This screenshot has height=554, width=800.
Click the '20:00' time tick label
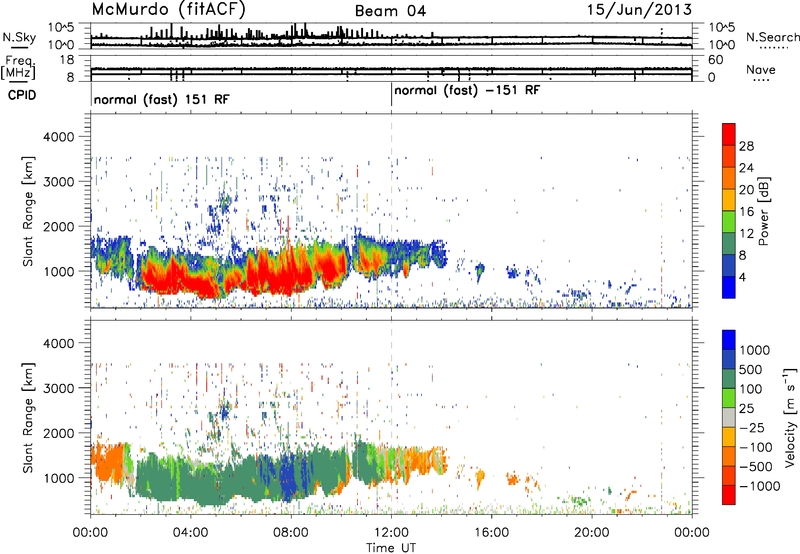pyautogui.click(x=592, y=533)
